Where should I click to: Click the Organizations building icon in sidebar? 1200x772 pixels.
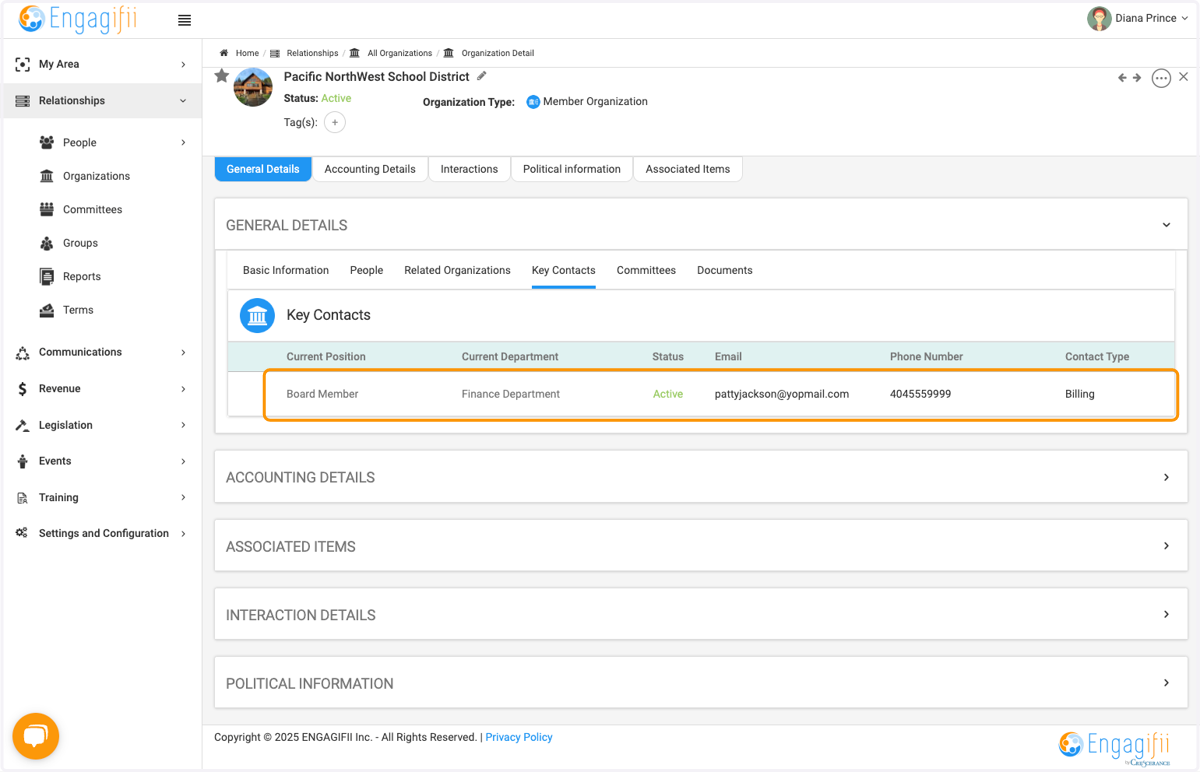(47, 176)
